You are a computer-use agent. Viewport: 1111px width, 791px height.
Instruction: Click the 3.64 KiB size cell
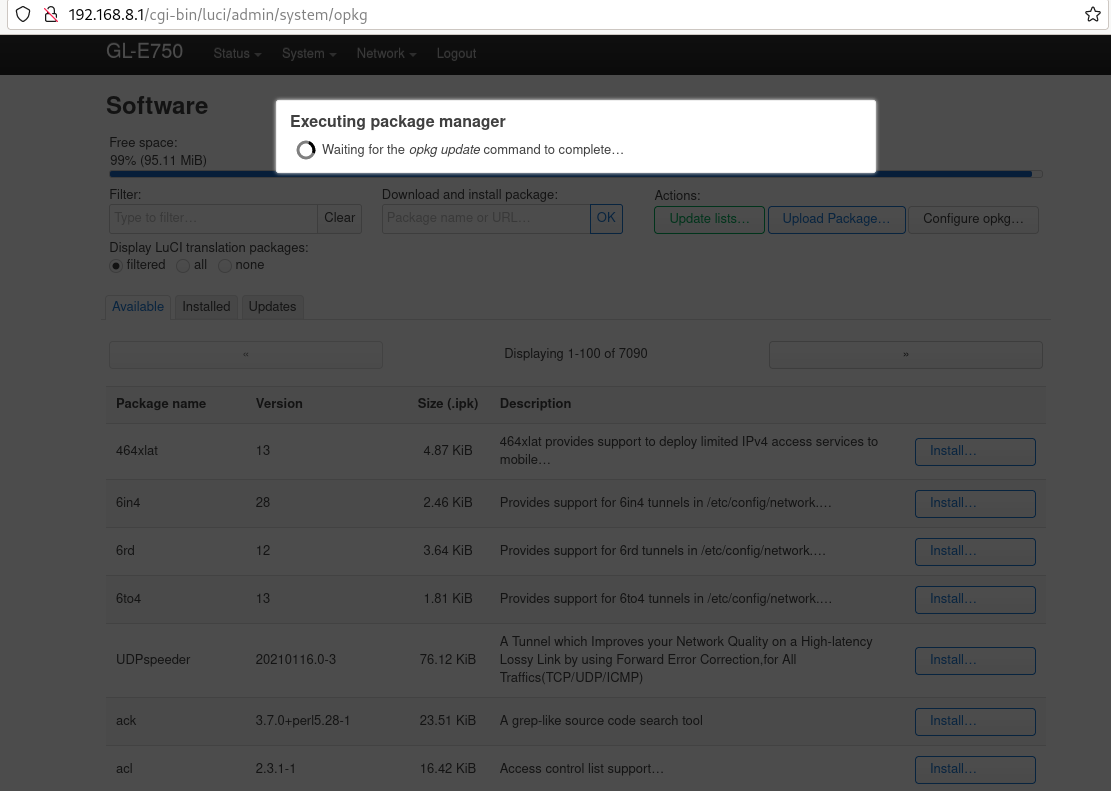coord(448,551)
